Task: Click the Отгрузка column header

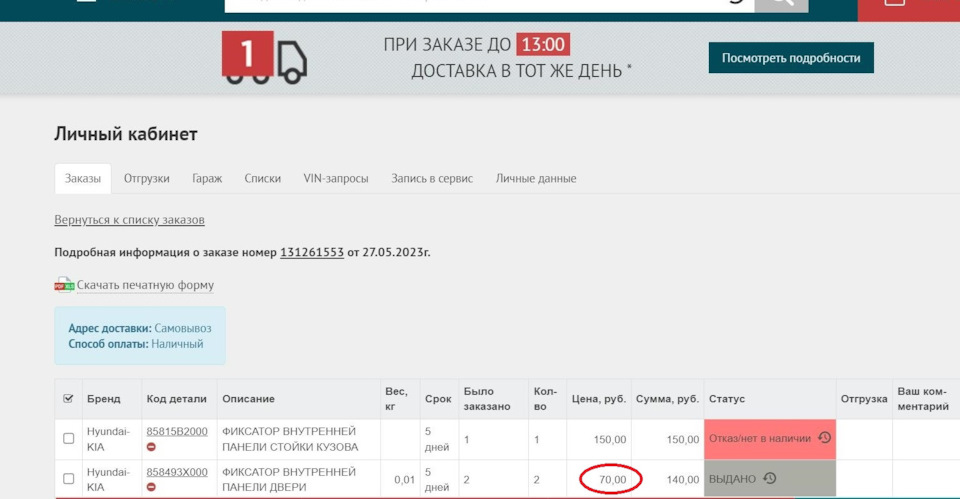Action: 864,399
